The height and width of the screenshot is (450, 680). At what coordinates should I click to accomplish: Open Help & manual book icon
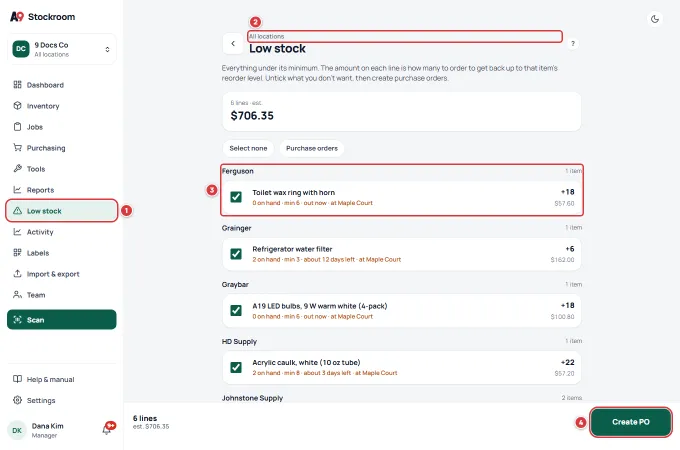tap(17, 379)
